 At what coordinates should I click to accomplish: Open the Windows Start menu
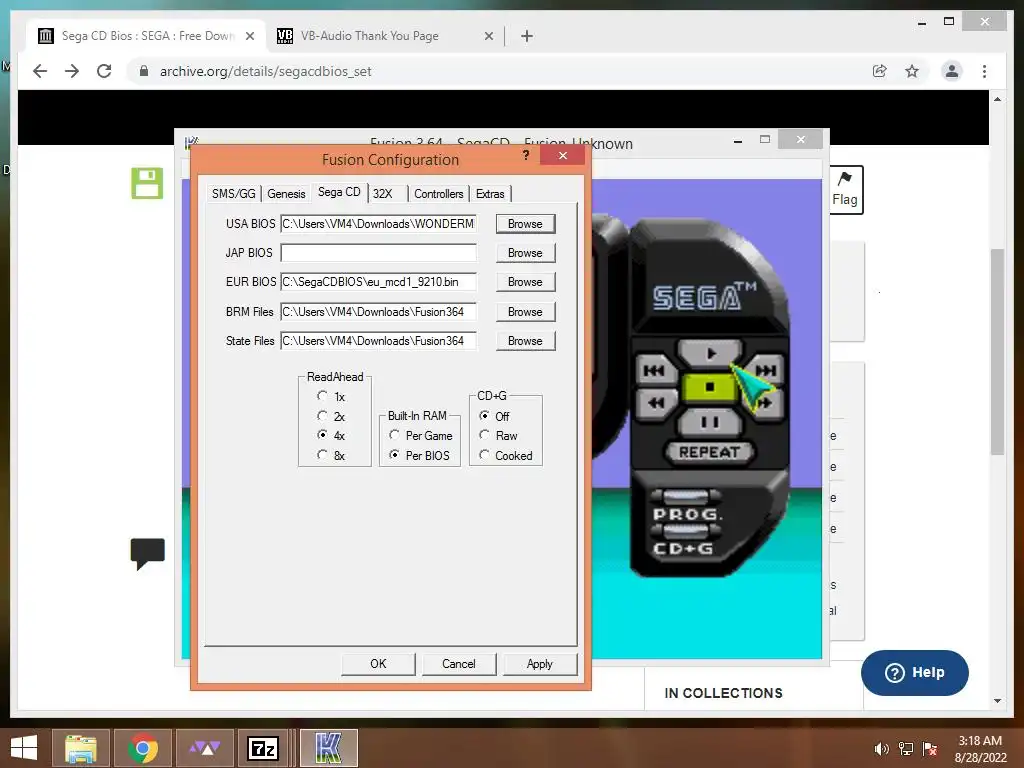tap(24, 748)
